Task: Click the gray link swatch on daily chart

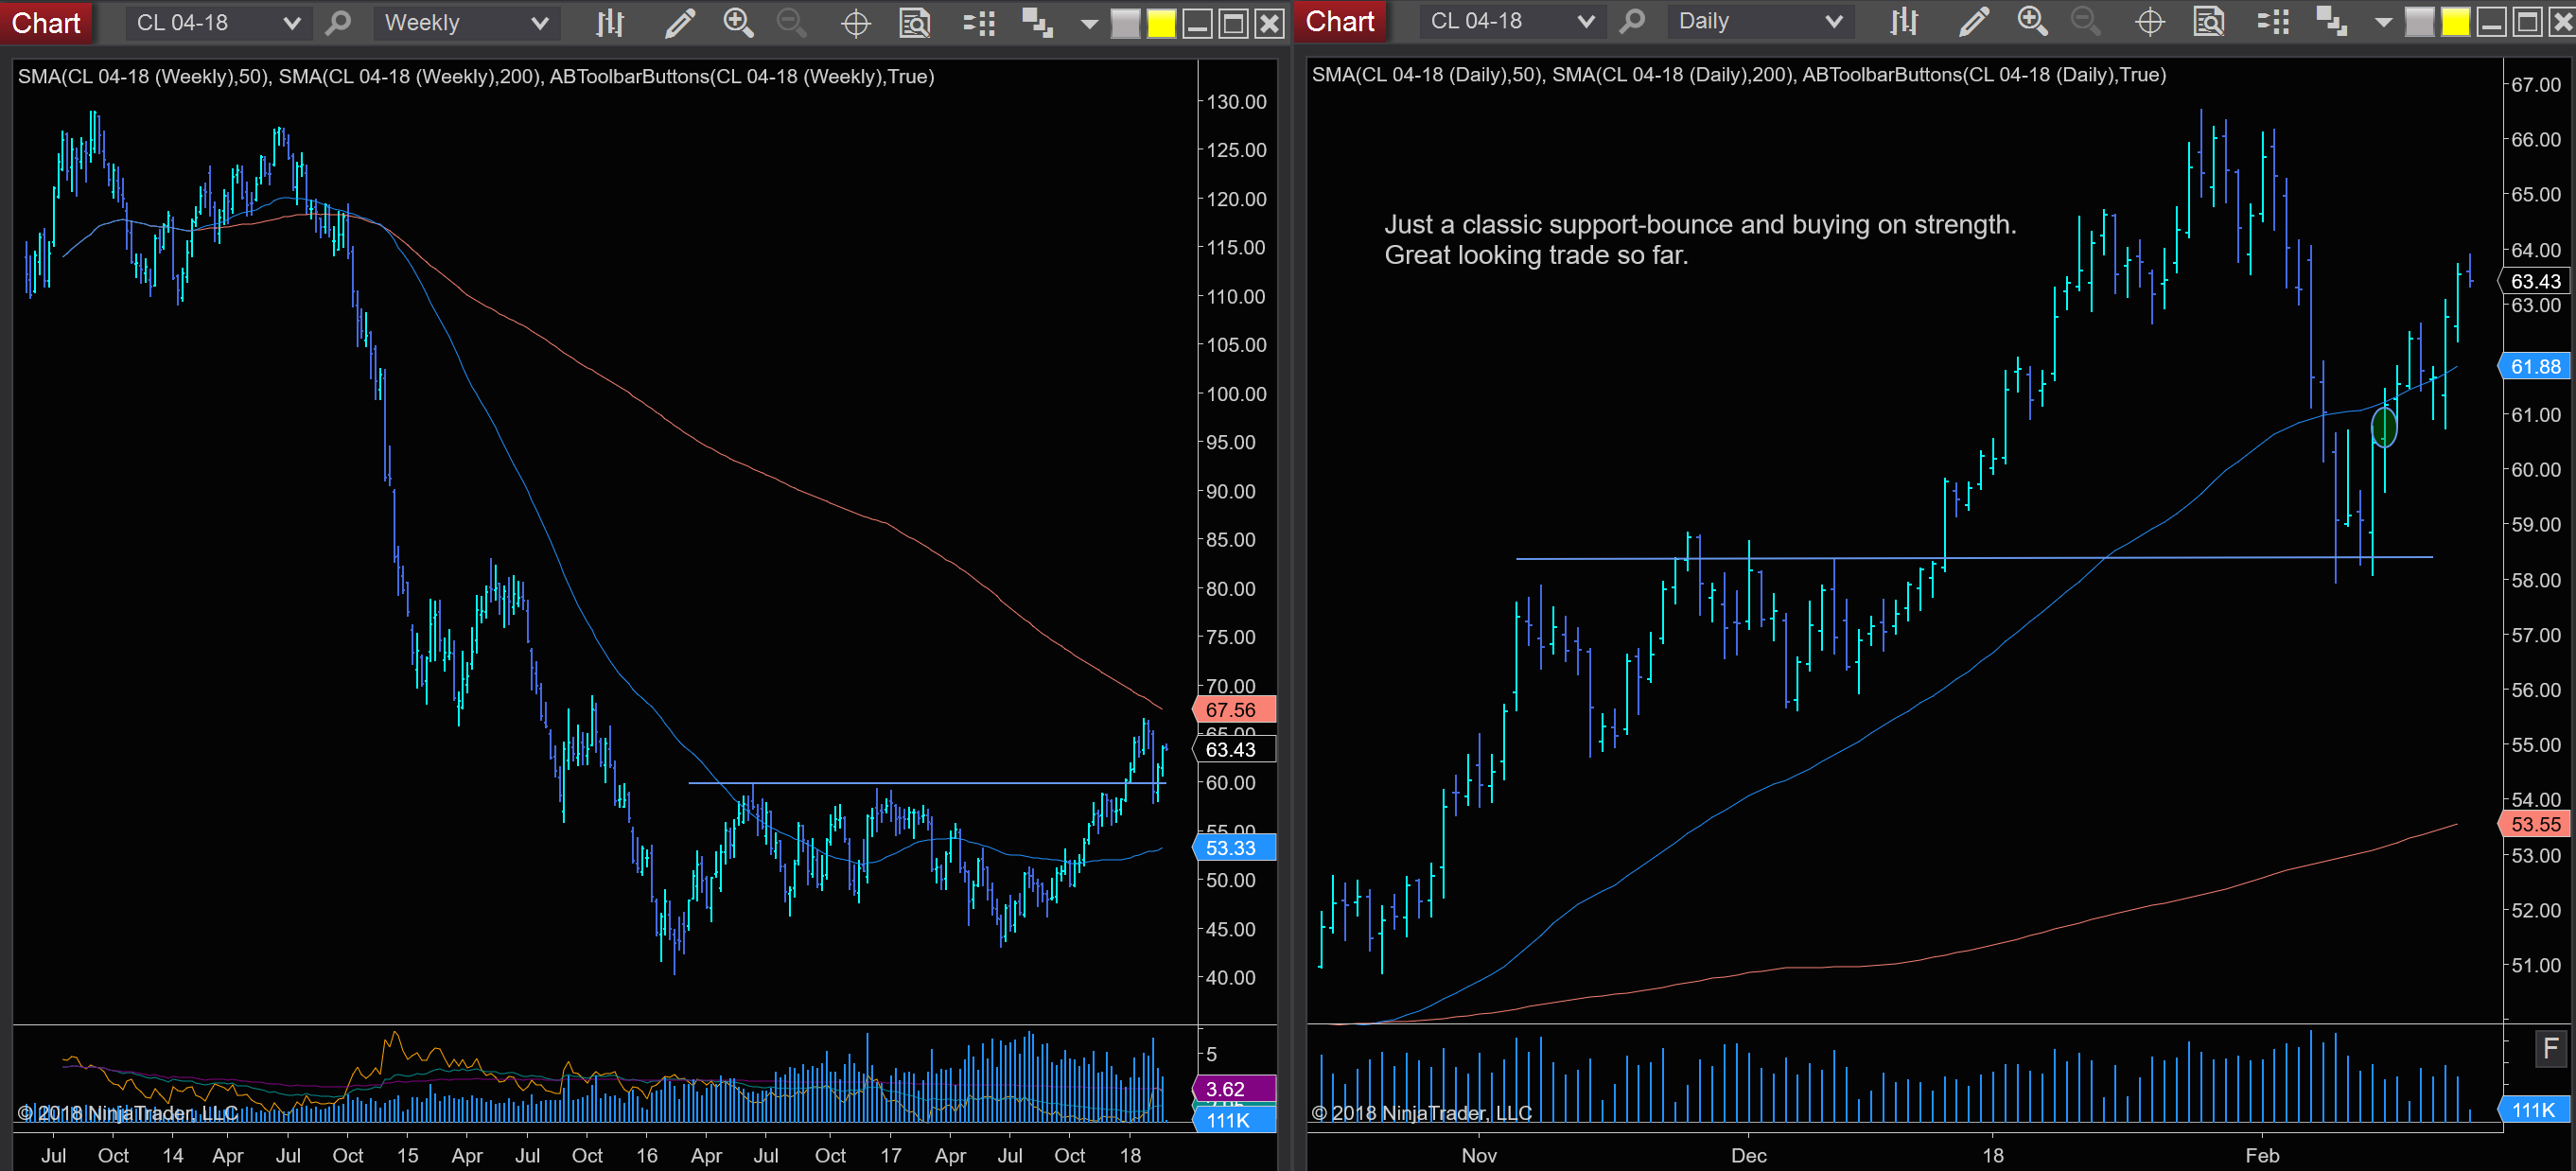Action: [x=2419, y=22]
